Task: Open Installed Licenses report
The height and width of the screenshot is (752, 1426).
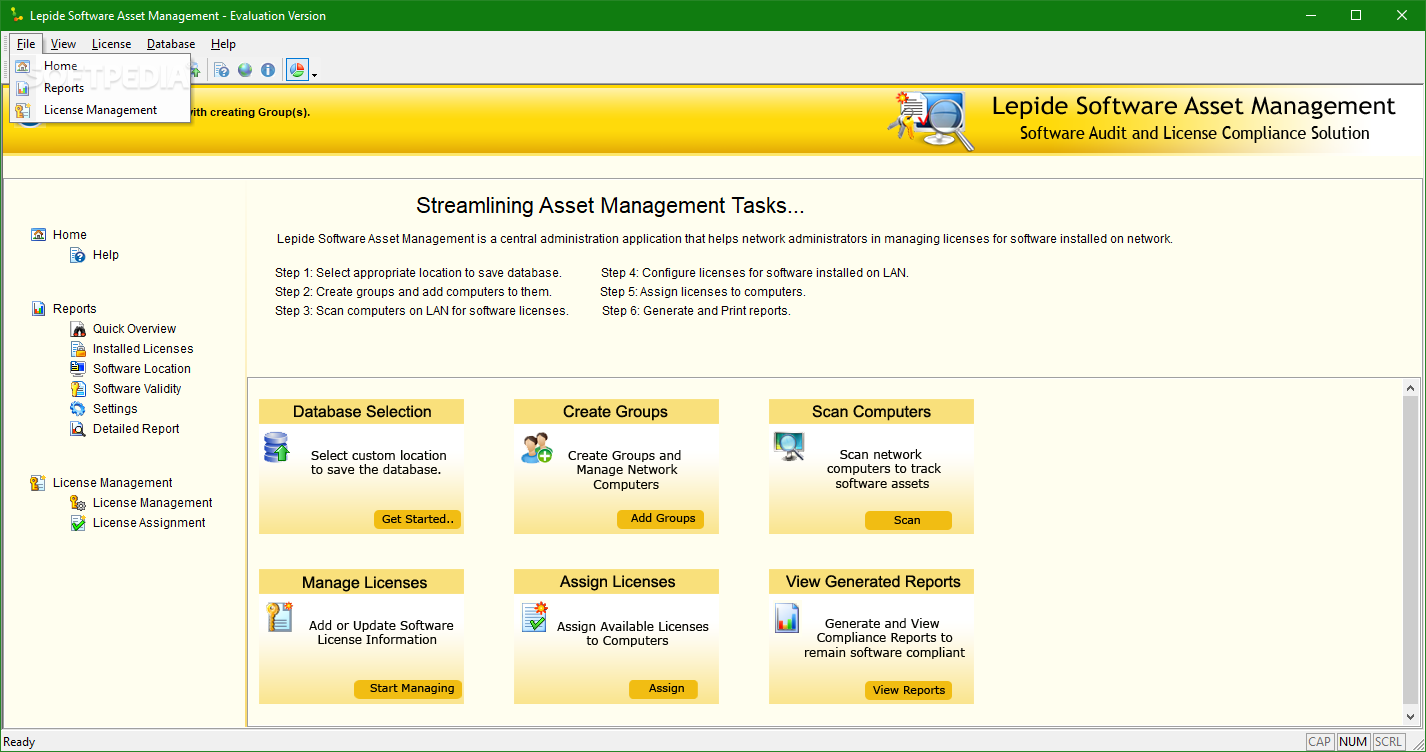Action: 143,349
